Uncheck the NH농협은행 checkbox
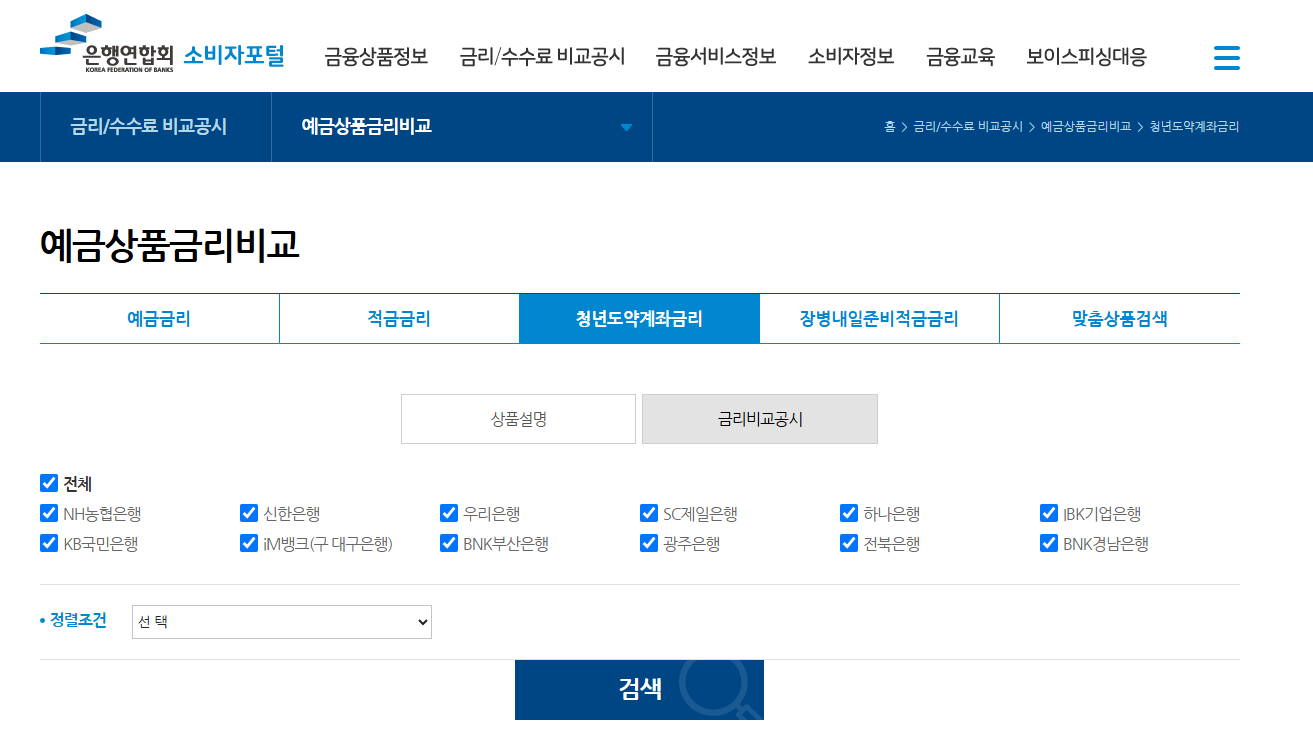 [x=49, y=513]
